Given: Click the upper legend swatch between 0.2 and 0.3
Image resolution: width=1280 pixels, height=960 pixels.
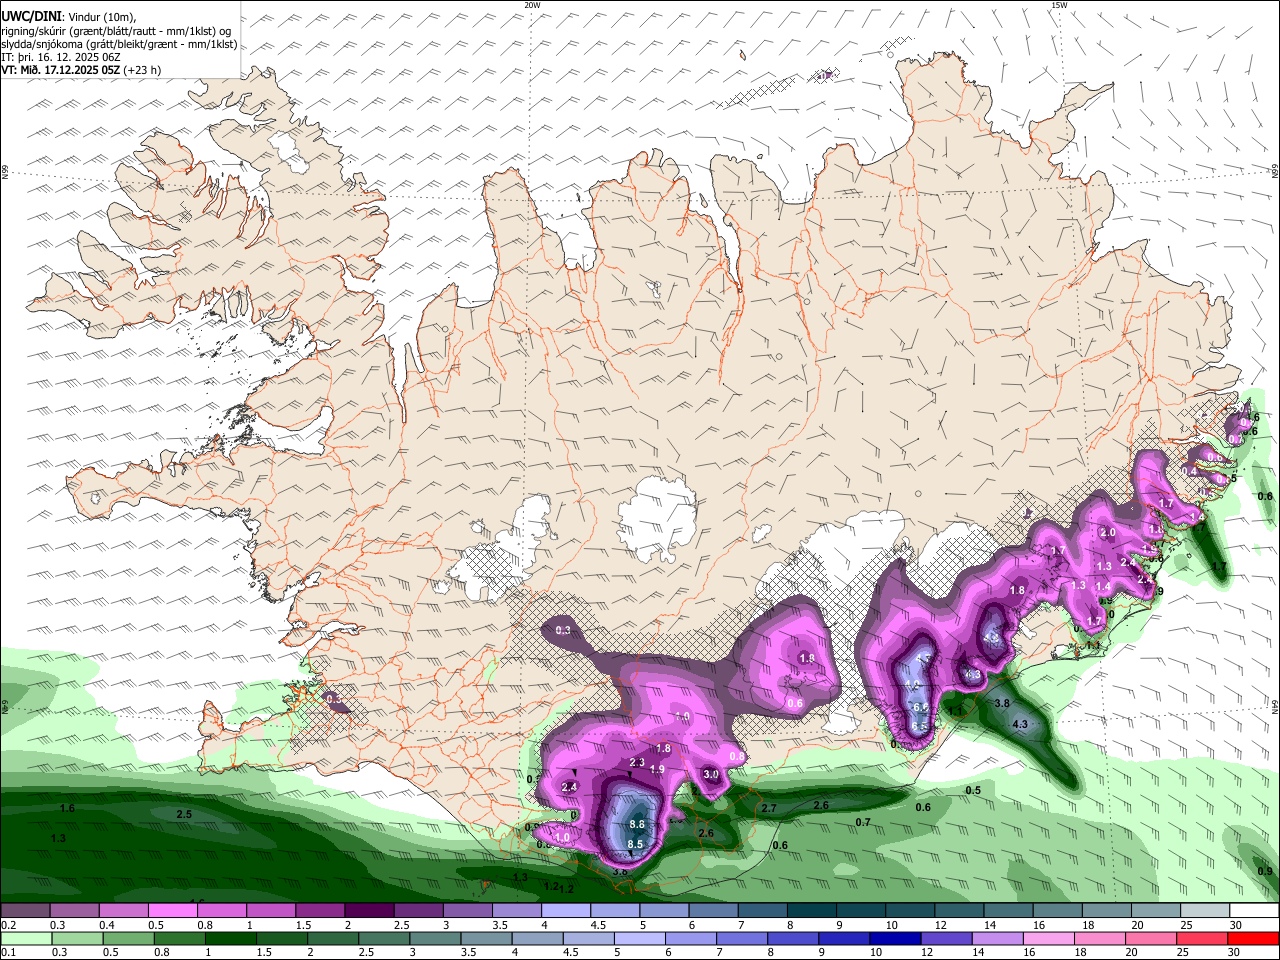Looking at the screenshot, I should (25, 910).
